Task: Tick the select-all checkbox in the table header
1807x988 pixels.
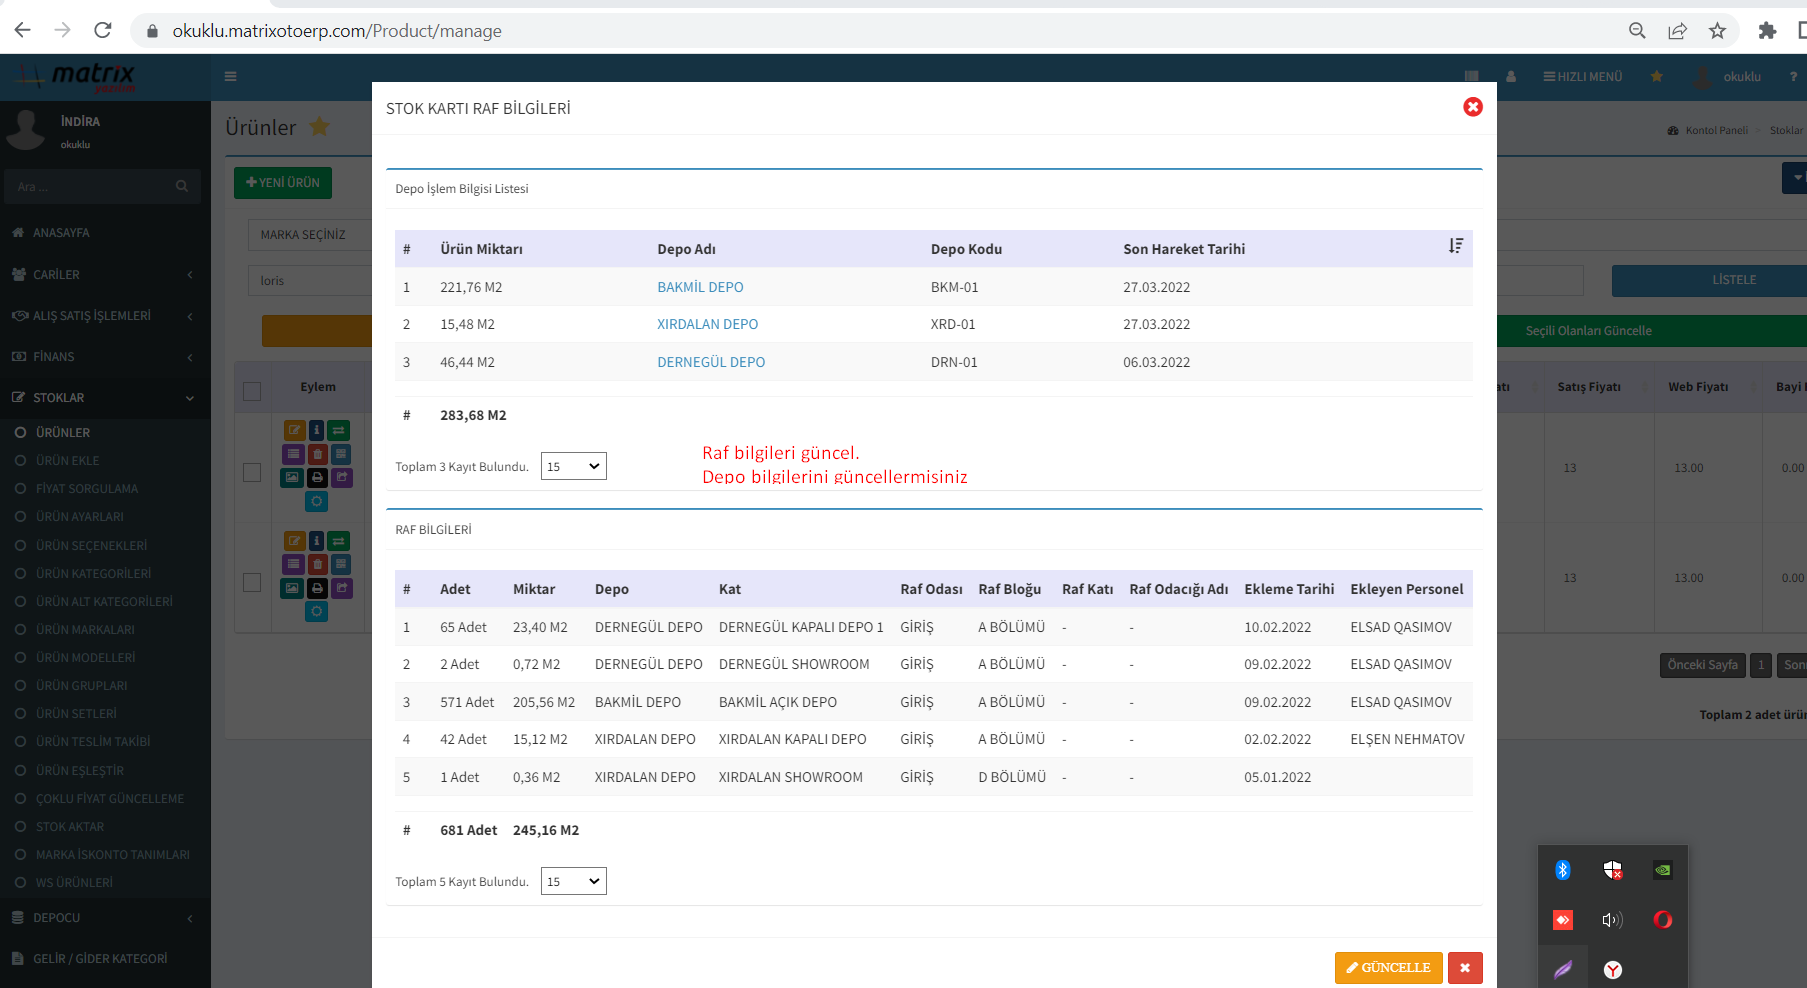Action: pyautogui.click(x=252, y=391)
